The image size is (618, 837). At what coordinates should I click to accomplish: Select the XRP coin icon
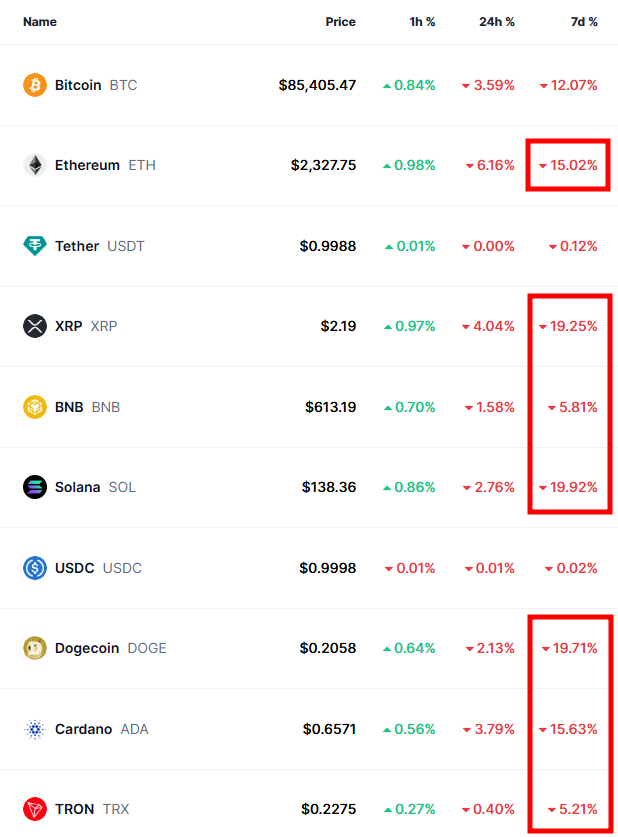[x=35, y=326]
